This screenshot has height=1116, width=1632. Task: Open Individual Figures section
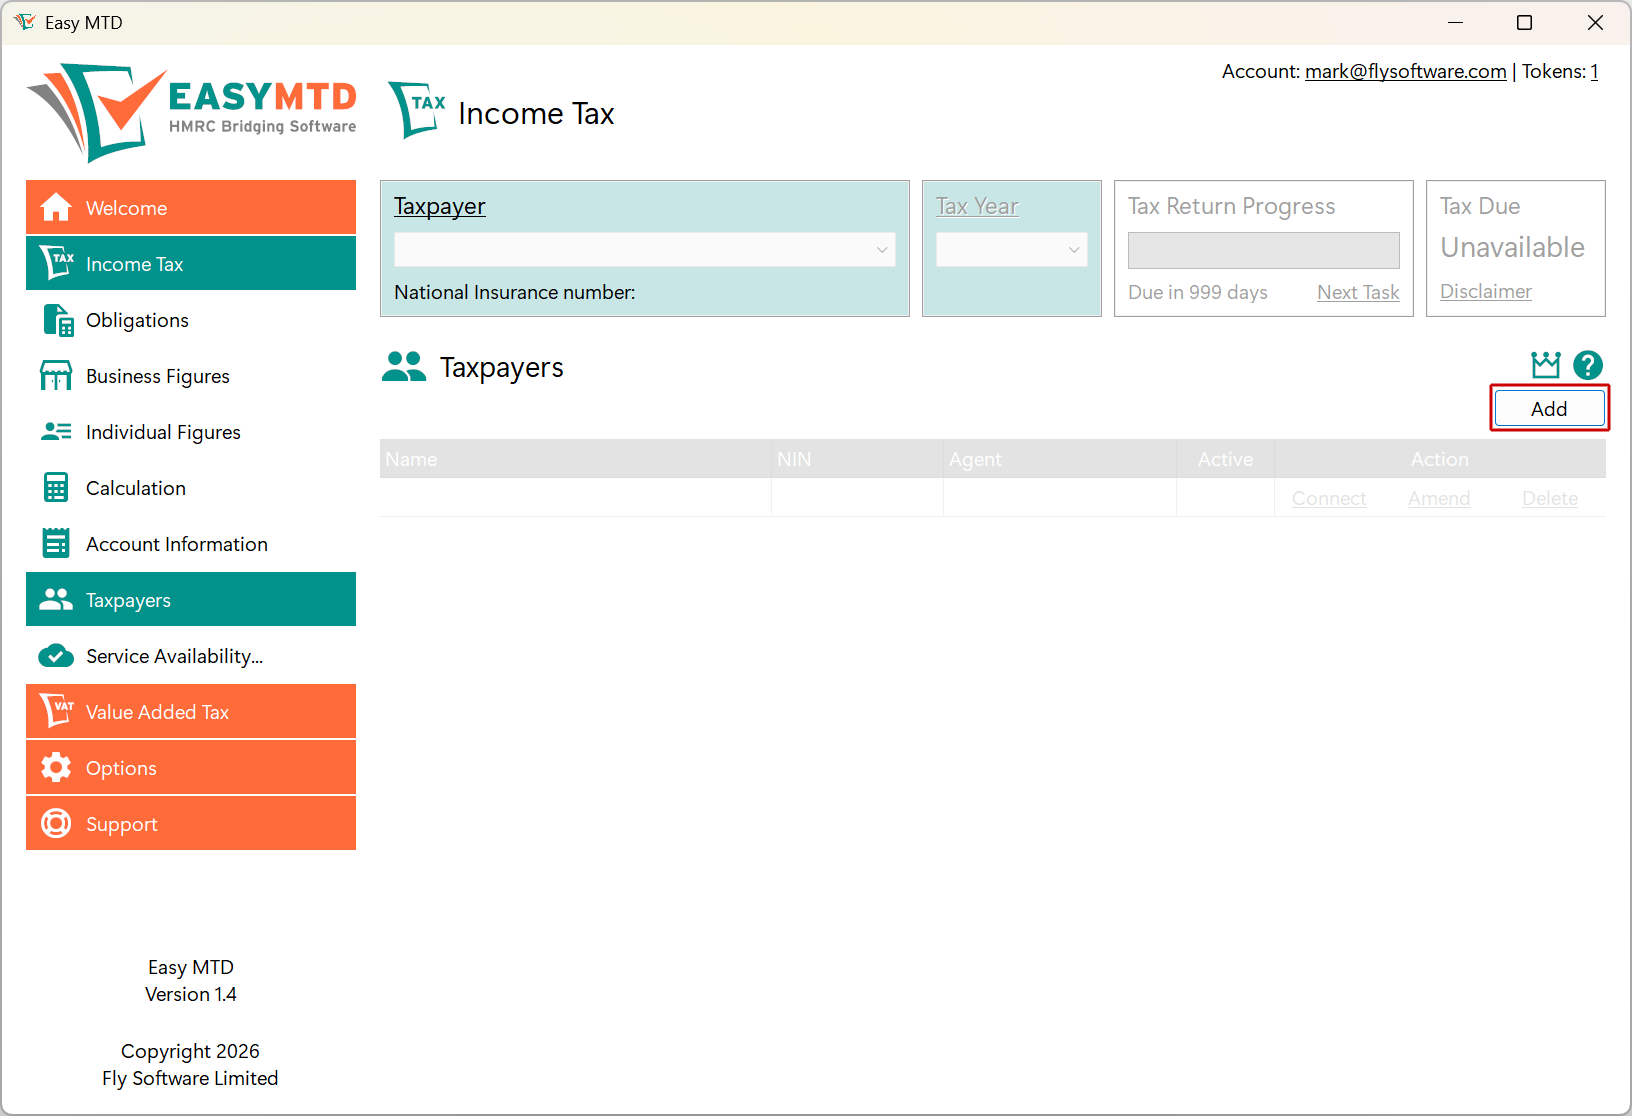[x=191, y=432]
